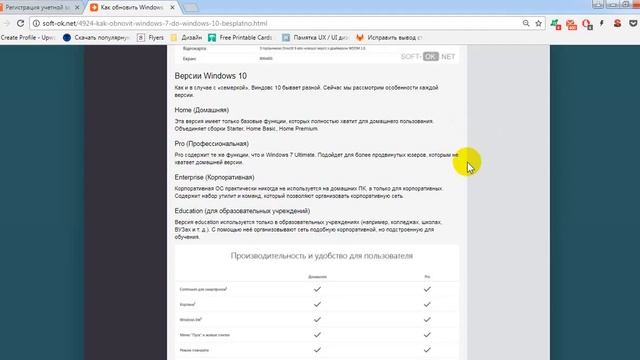Select the Как обновить Windows tab
Image resolution: width=640 pixels, height=360 pixels.
click(x=127, y=7)
